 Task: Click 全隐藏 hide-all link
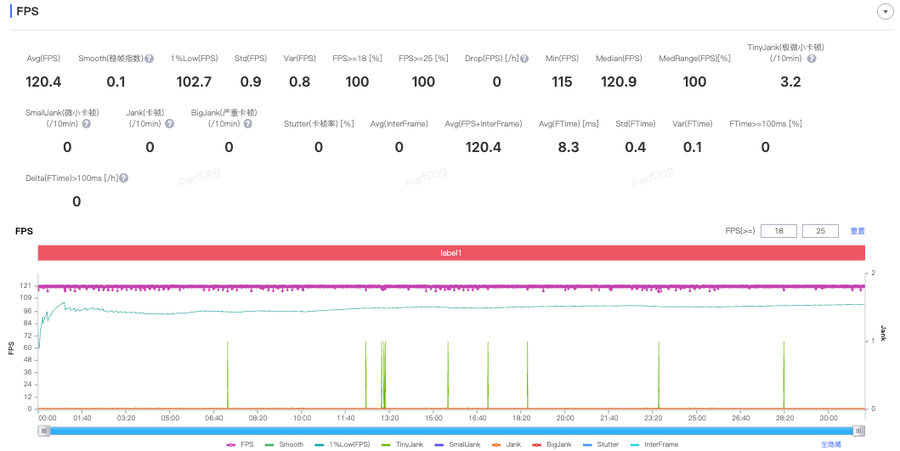(830, 444)
